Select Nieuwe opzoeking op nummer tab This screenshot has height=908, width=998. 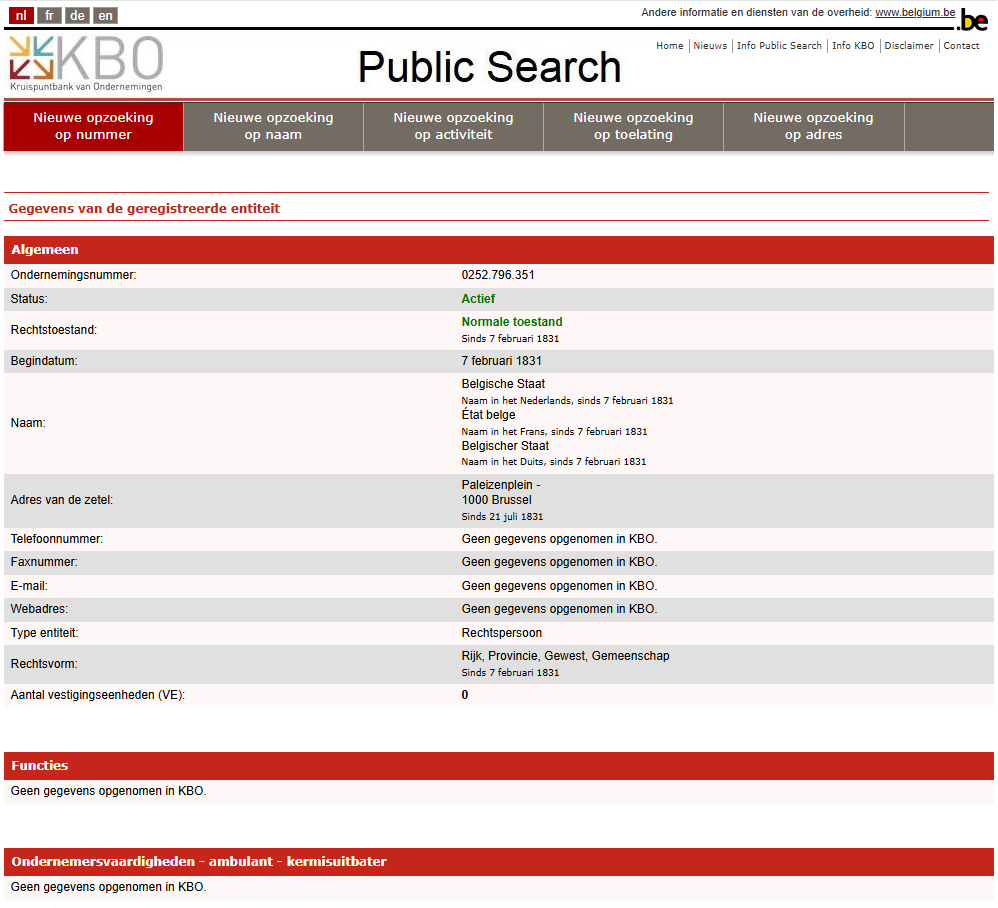pyautogui.click(x=93, y=126)
